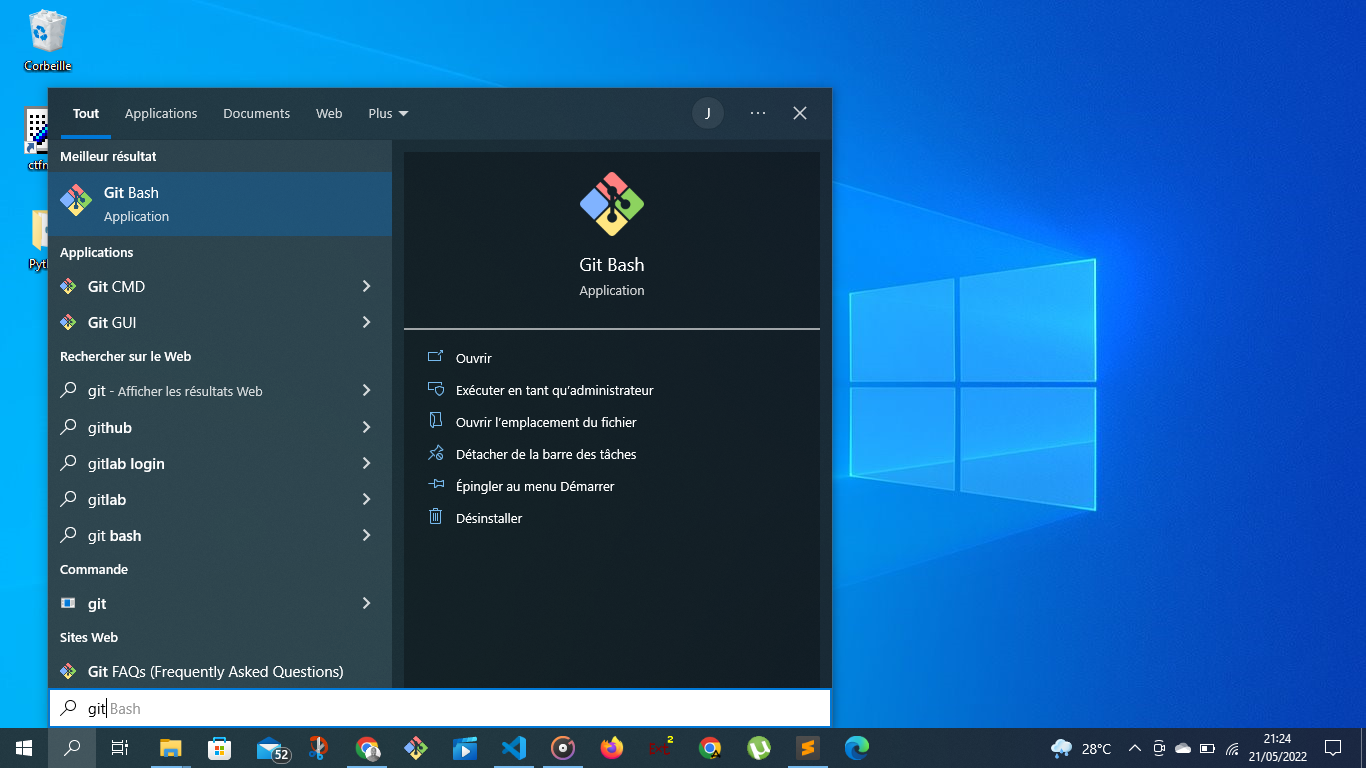1366x768 pixels.
Task: Open the J account button
Action: coord(708,113)
